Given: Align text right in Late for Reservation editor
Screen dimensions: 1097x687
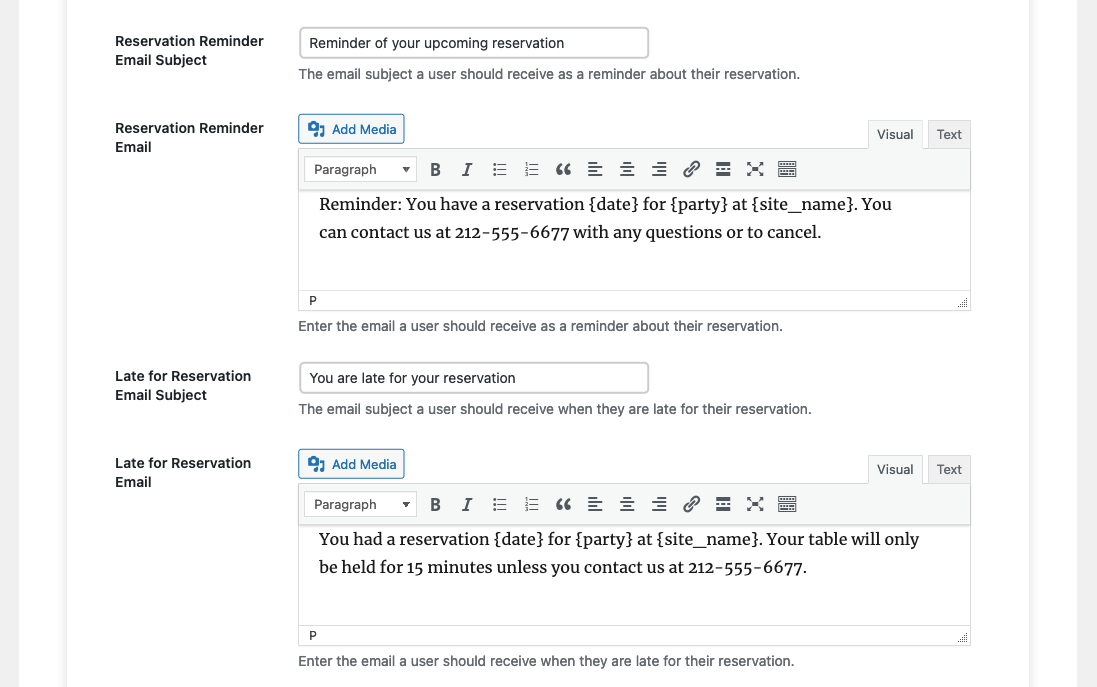Looking at the screenshot, I should point(659,503).
